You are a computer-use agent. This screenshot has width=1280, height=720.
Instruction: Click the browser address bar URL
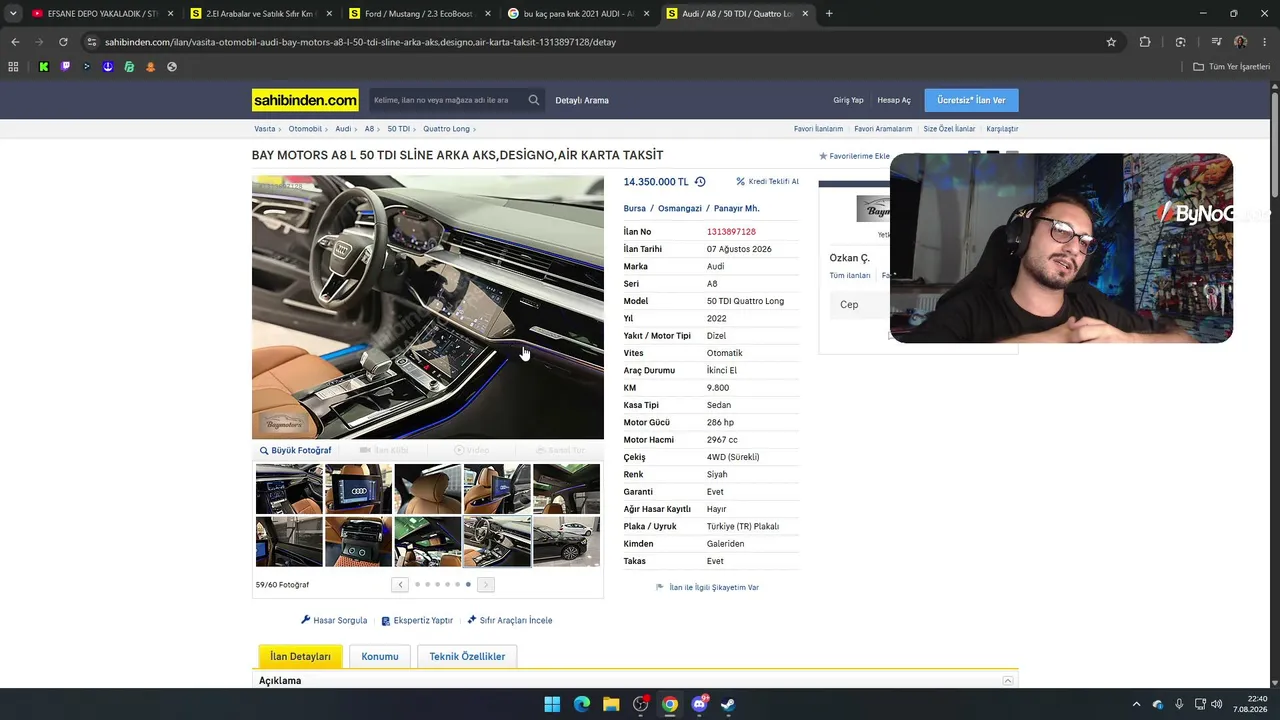[x=360, y=42]
